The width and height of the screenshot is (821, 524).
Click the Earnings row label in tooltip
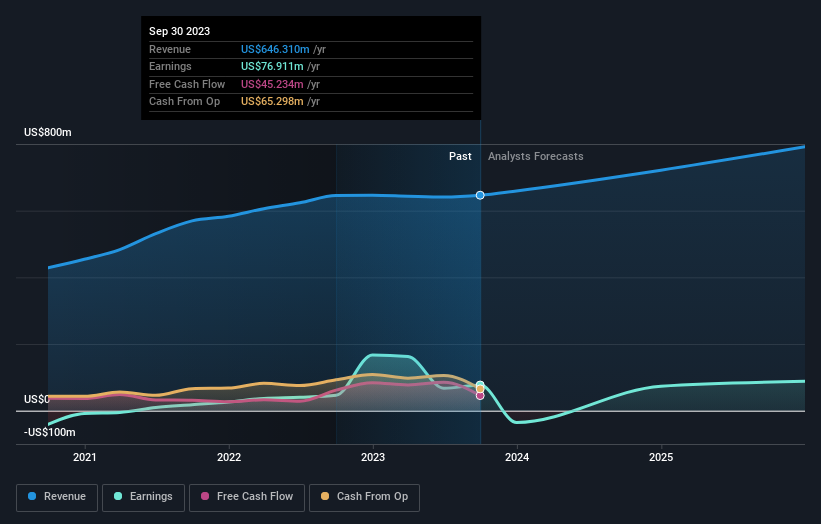click(x=170, y=66)
